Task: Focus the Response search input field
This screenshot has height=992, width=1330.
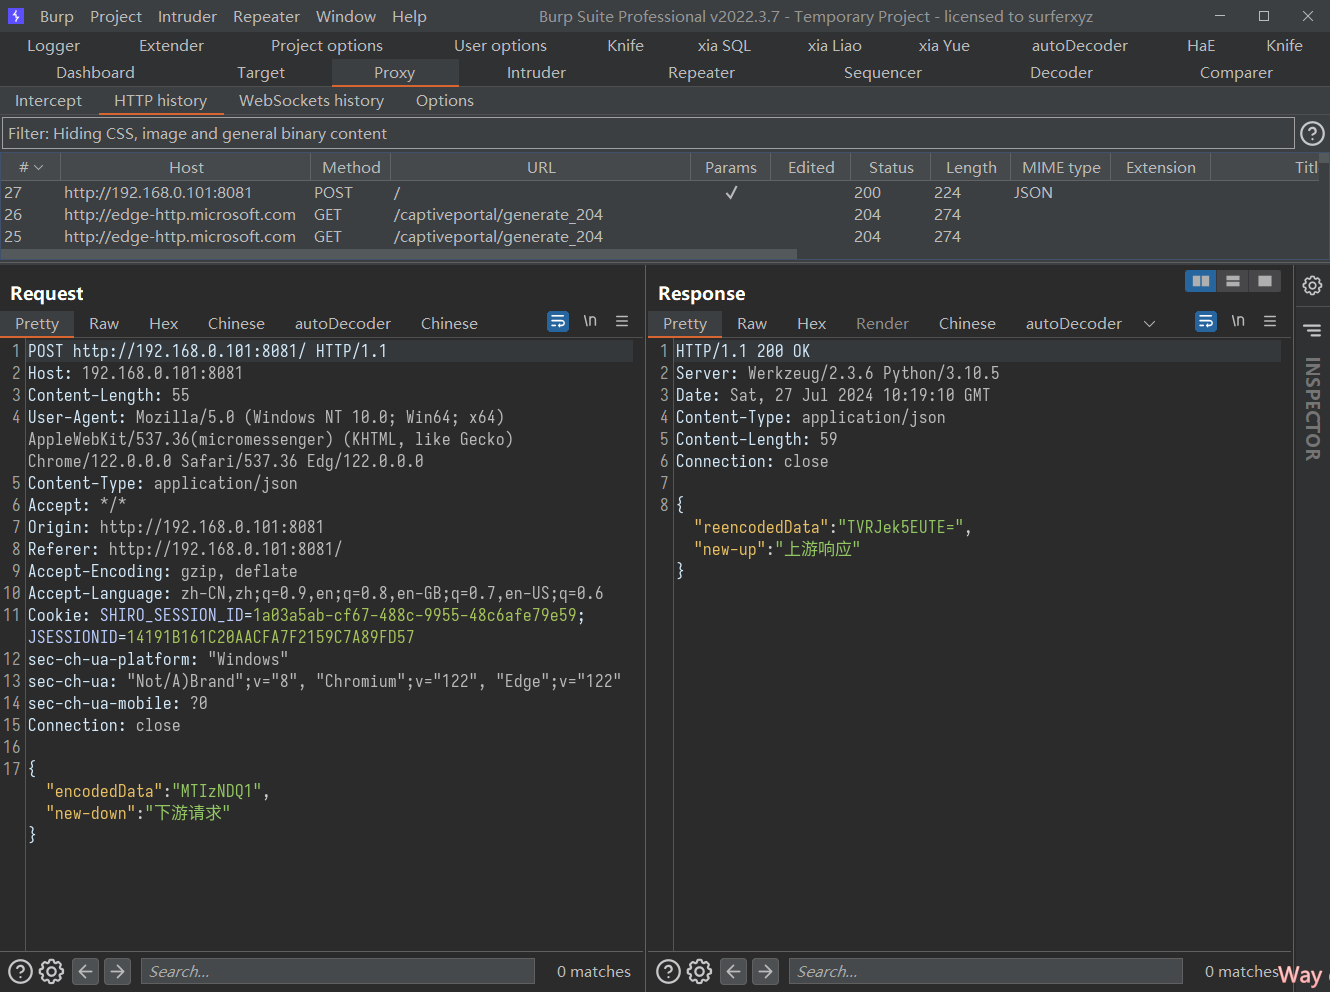Action: click(x=985, y=971)
